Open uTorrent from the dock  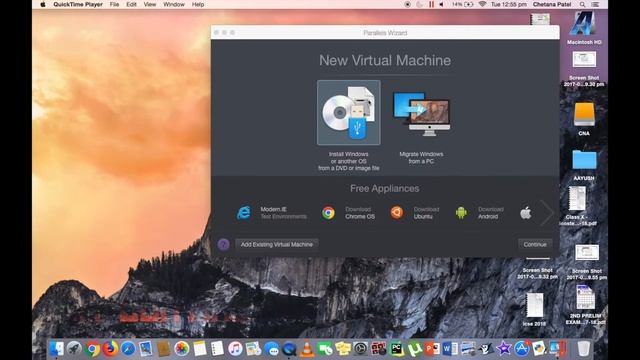[x=415, y=349]
